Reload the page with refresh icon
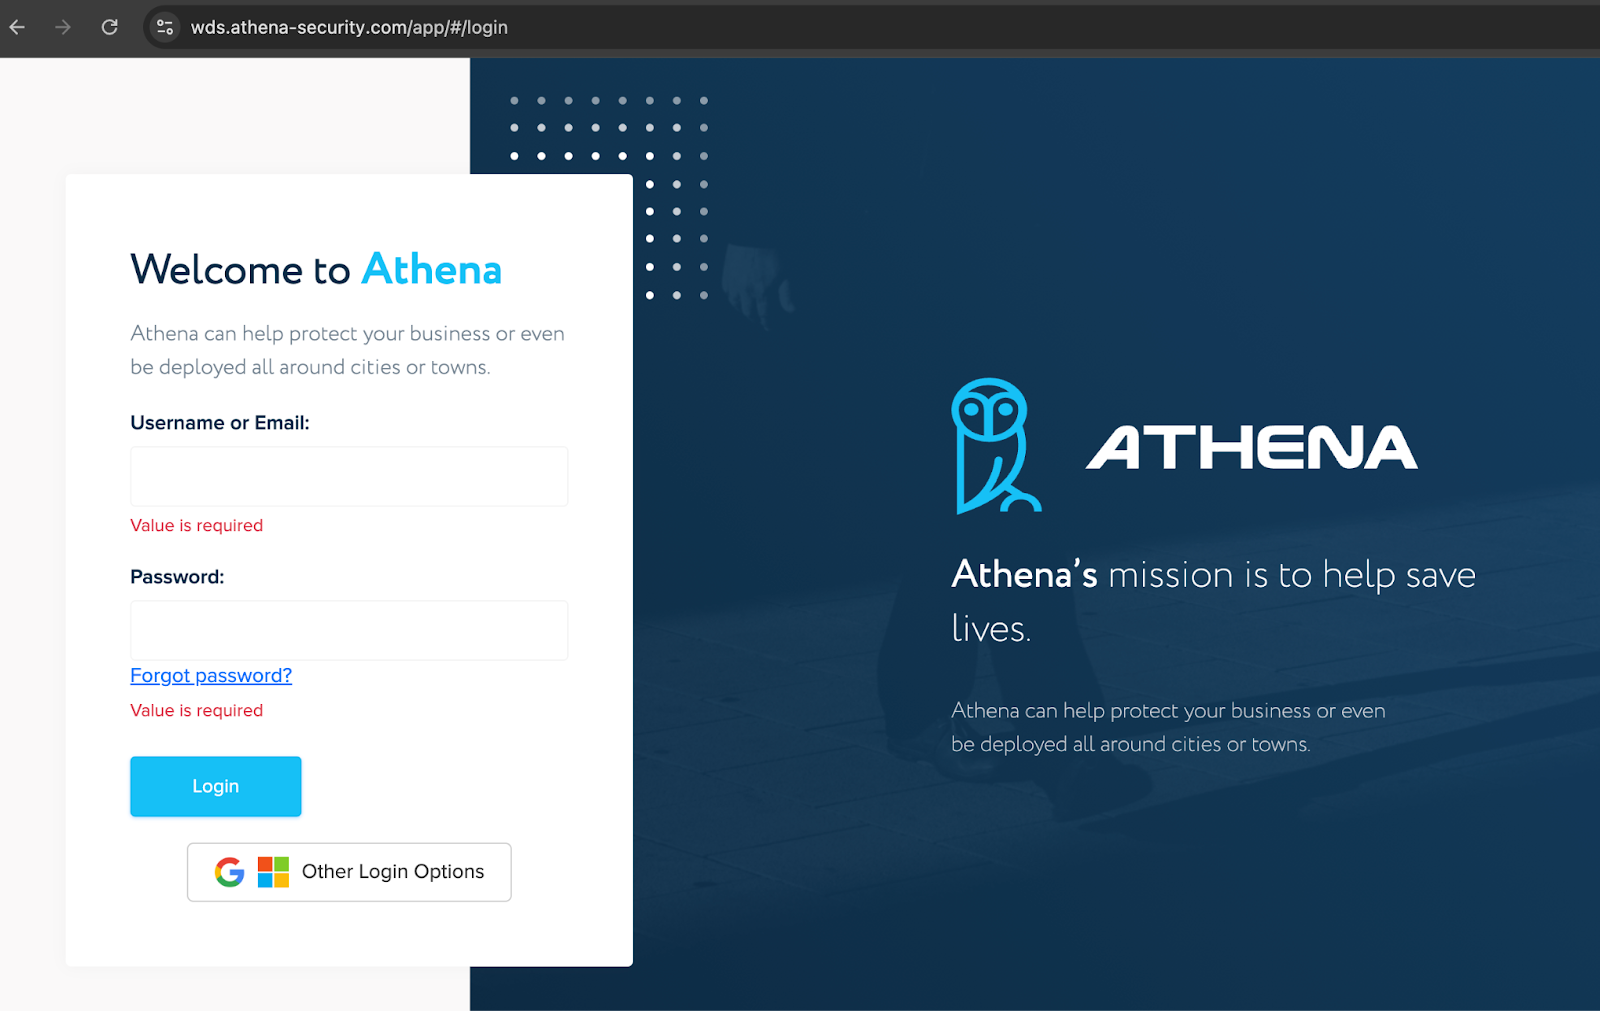The image size is (1600, 1011). pyautogui.click(x=110, y=27)
